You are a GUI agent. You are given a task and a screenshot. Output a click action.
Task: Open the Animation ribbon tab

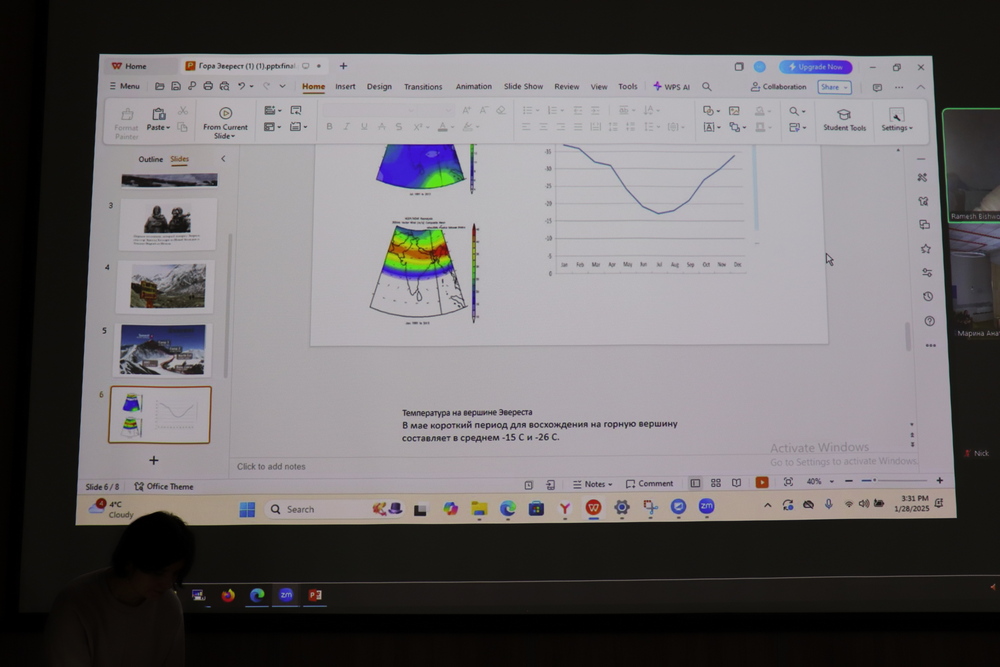(x=473, y=86)
